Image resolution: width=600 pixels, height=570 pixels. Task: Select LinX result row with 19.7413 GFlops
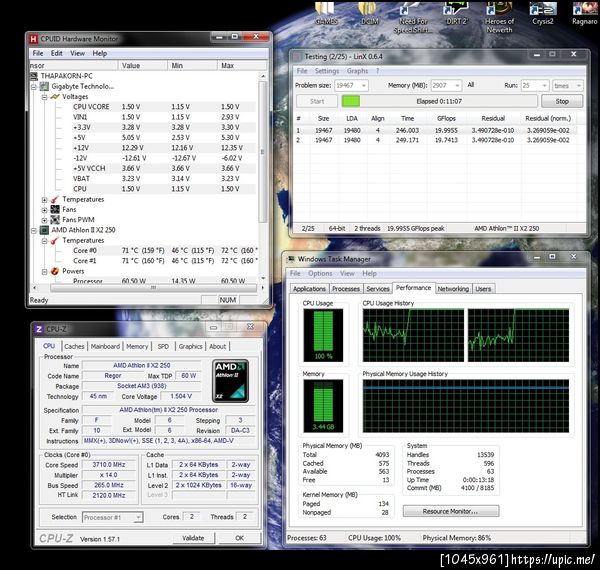click(436, 140)
